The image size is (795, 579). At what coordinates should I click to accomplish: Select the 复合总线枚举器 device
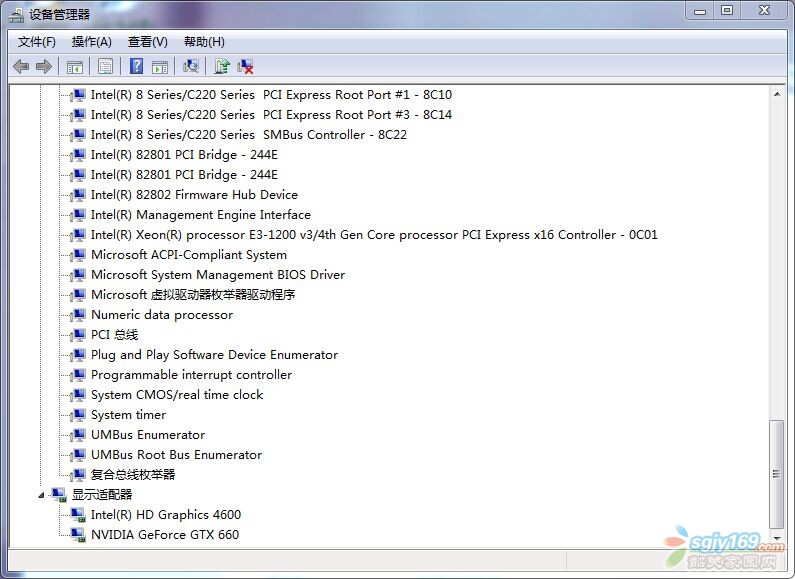coord(133,475)
